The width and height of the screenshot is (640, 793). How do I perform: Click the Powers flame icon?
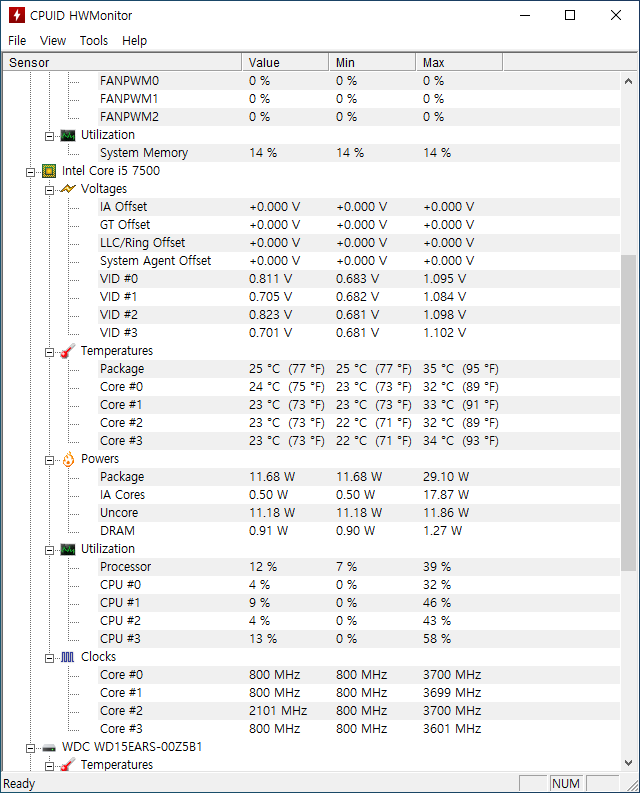[x=68, y=459]
